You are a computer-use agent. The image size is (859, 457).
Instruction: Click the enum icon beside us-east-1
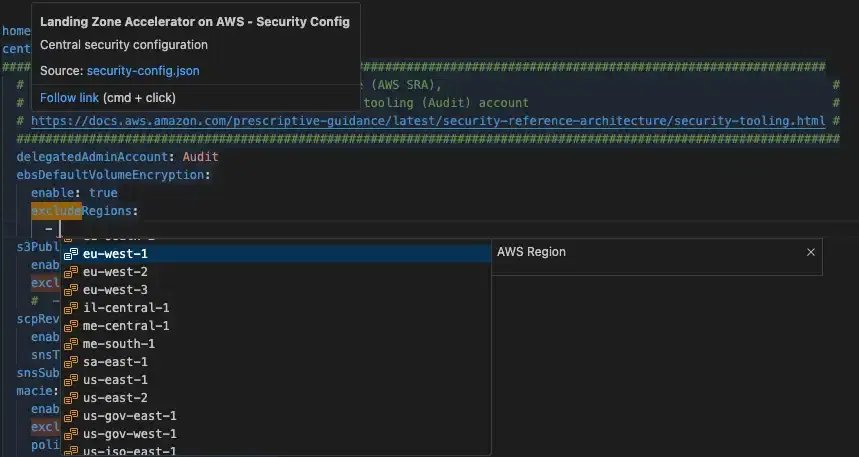click(x=71, y=380)
